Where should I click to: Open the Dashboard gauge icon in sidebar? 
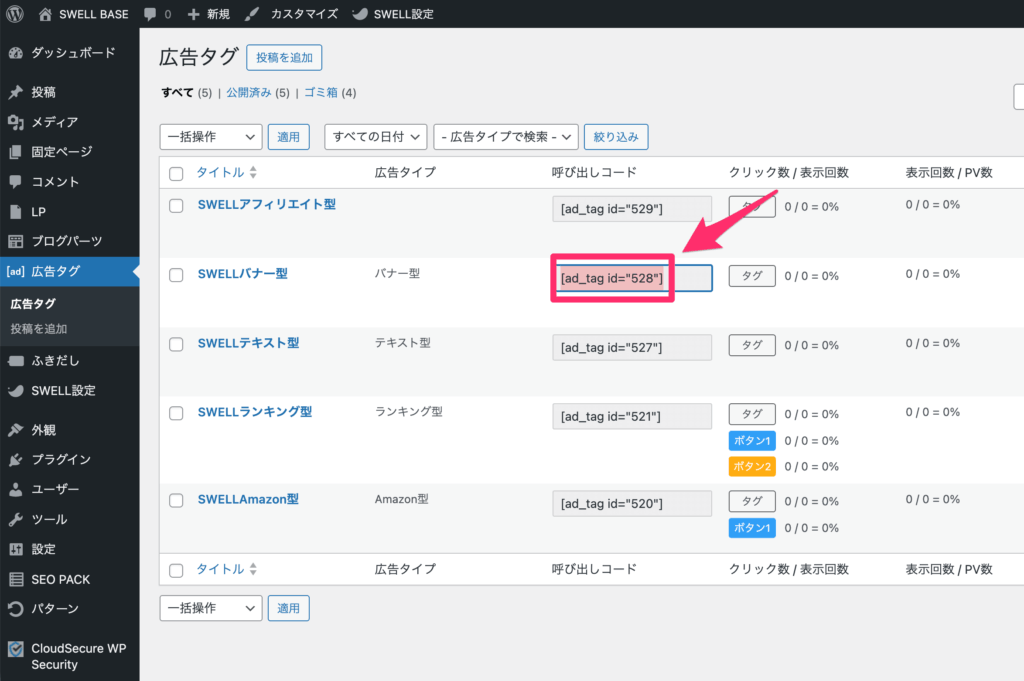coord(15,53)
